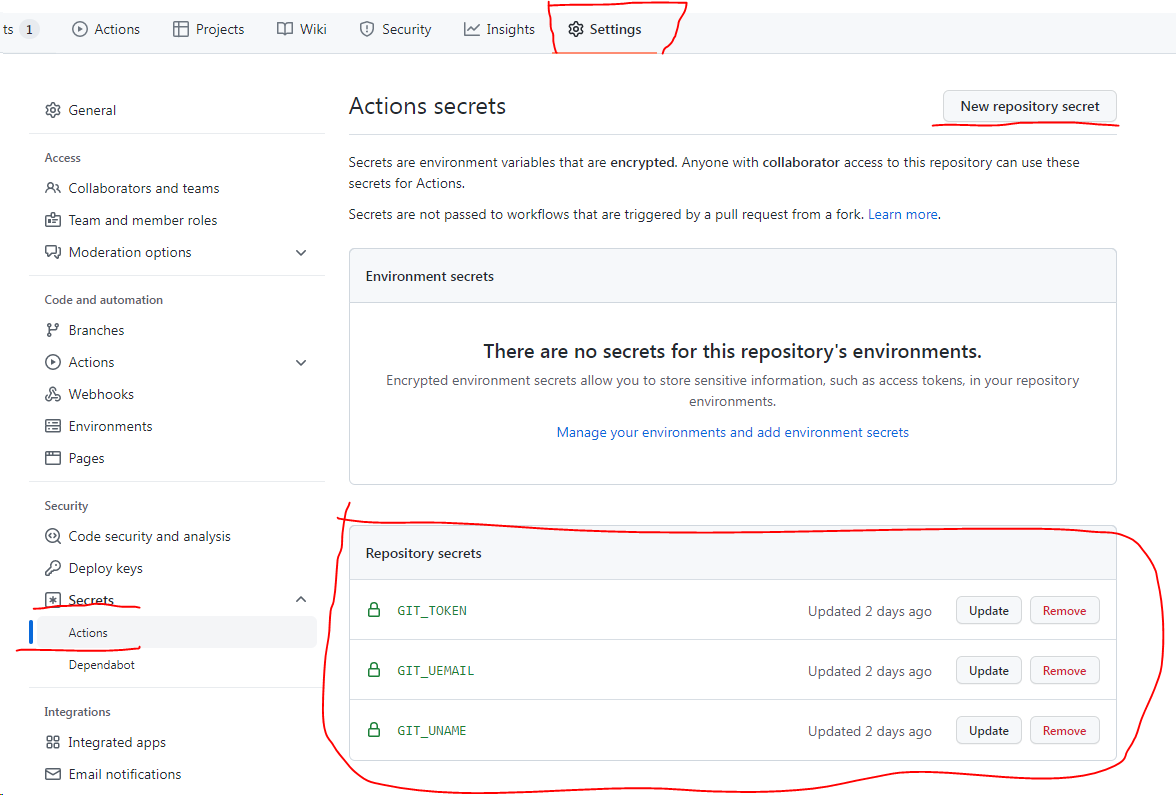Click the Webhooks icon in sidebar

click(x=52, y=394)
